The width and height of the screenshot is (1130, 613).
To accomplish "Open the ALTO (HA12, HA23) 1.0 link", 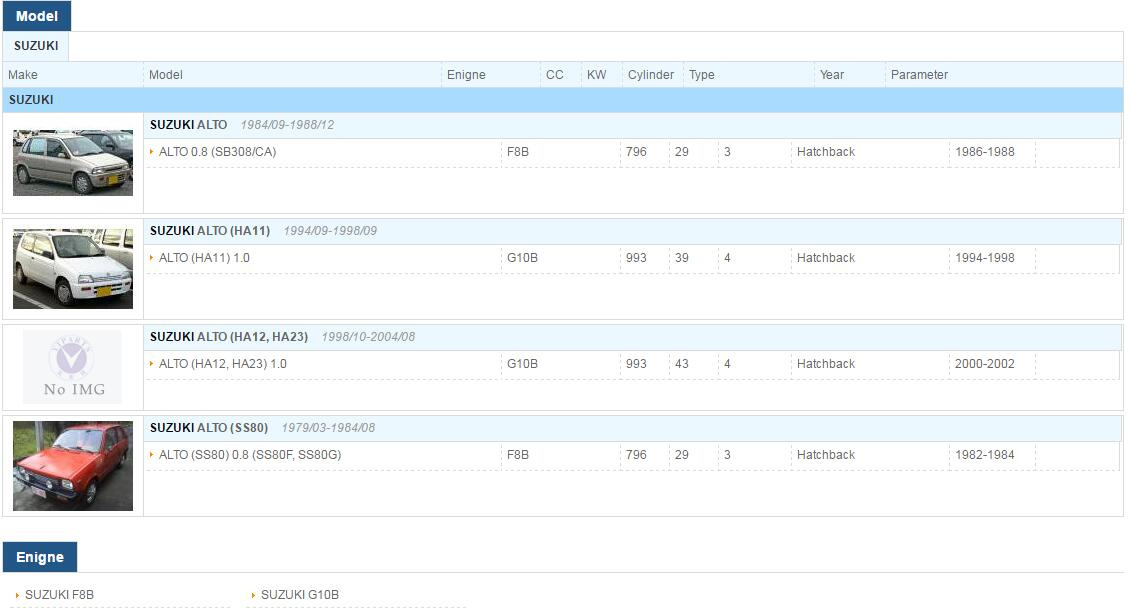I will click(223, 364).
